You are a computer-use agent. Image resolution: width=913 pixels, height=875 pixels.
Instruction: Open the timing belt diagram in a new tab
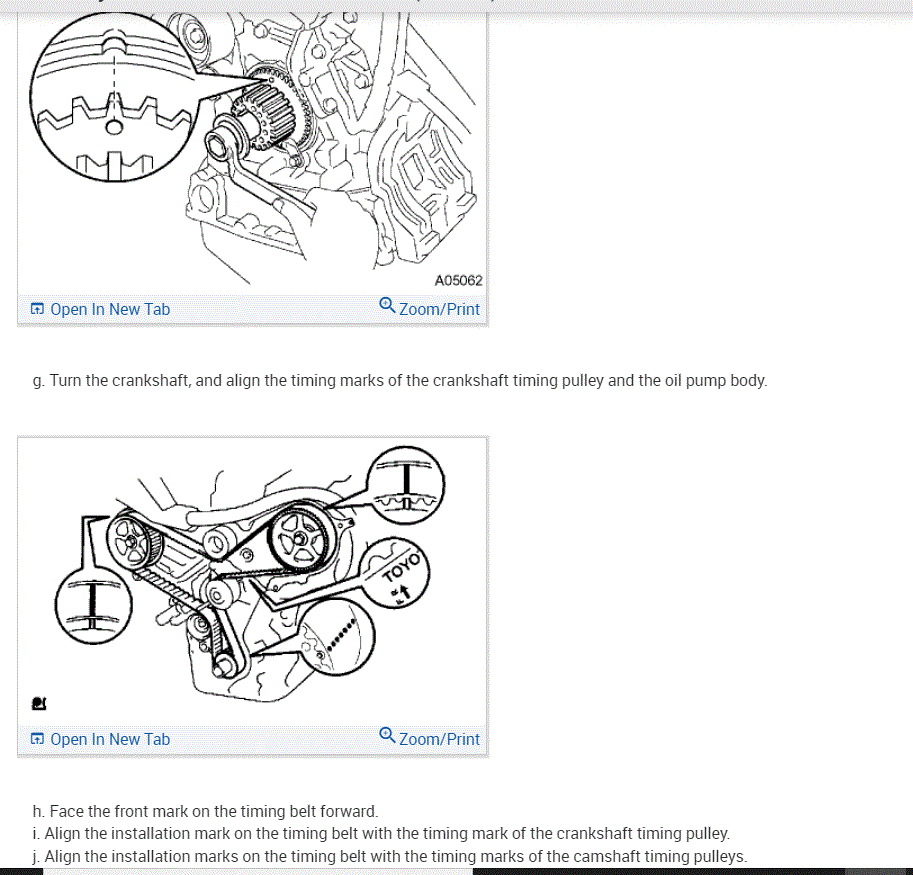pos(100,739)
